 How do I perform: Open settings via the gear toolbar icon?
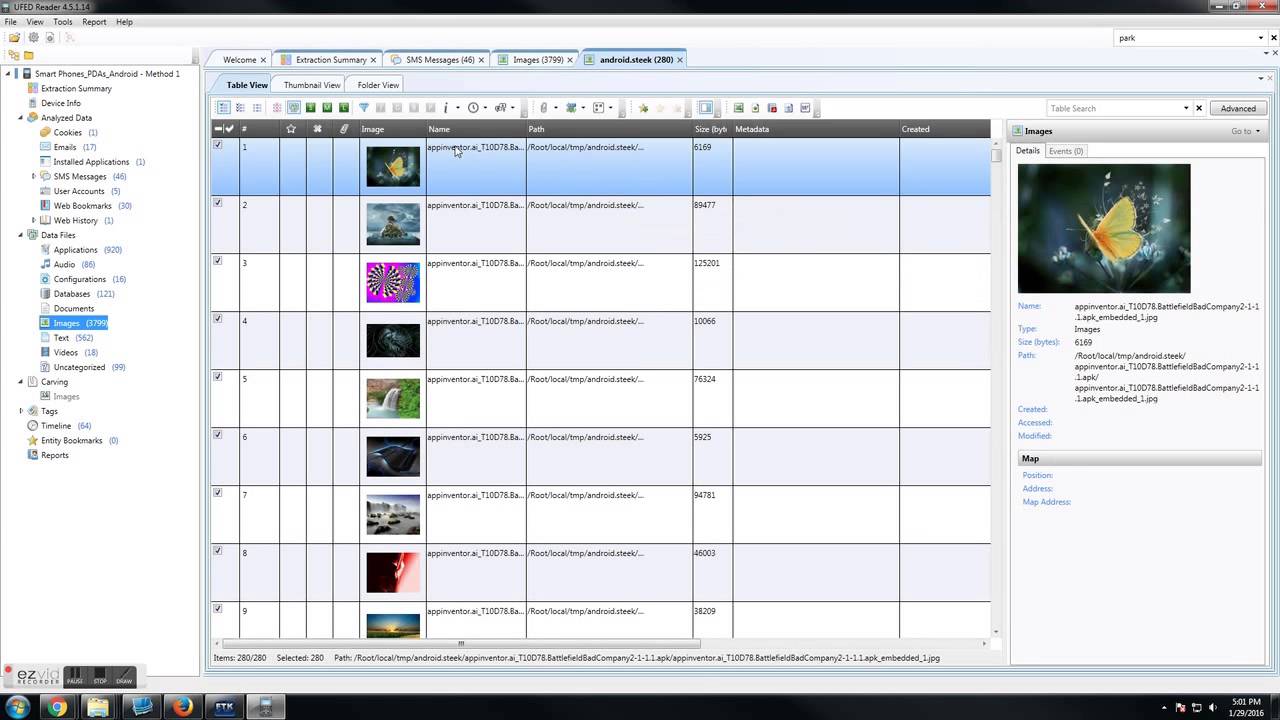(x=33, y=38)
